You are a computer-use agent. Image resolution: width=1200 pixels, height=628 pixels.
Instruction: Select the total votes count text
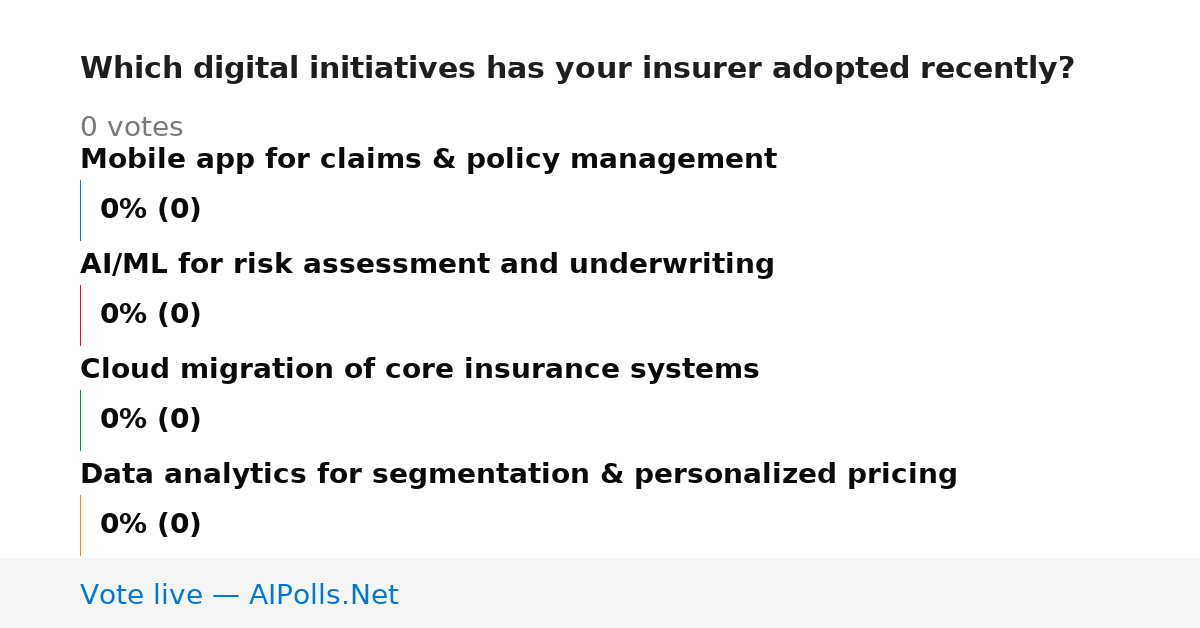click(x=131, y=128)
